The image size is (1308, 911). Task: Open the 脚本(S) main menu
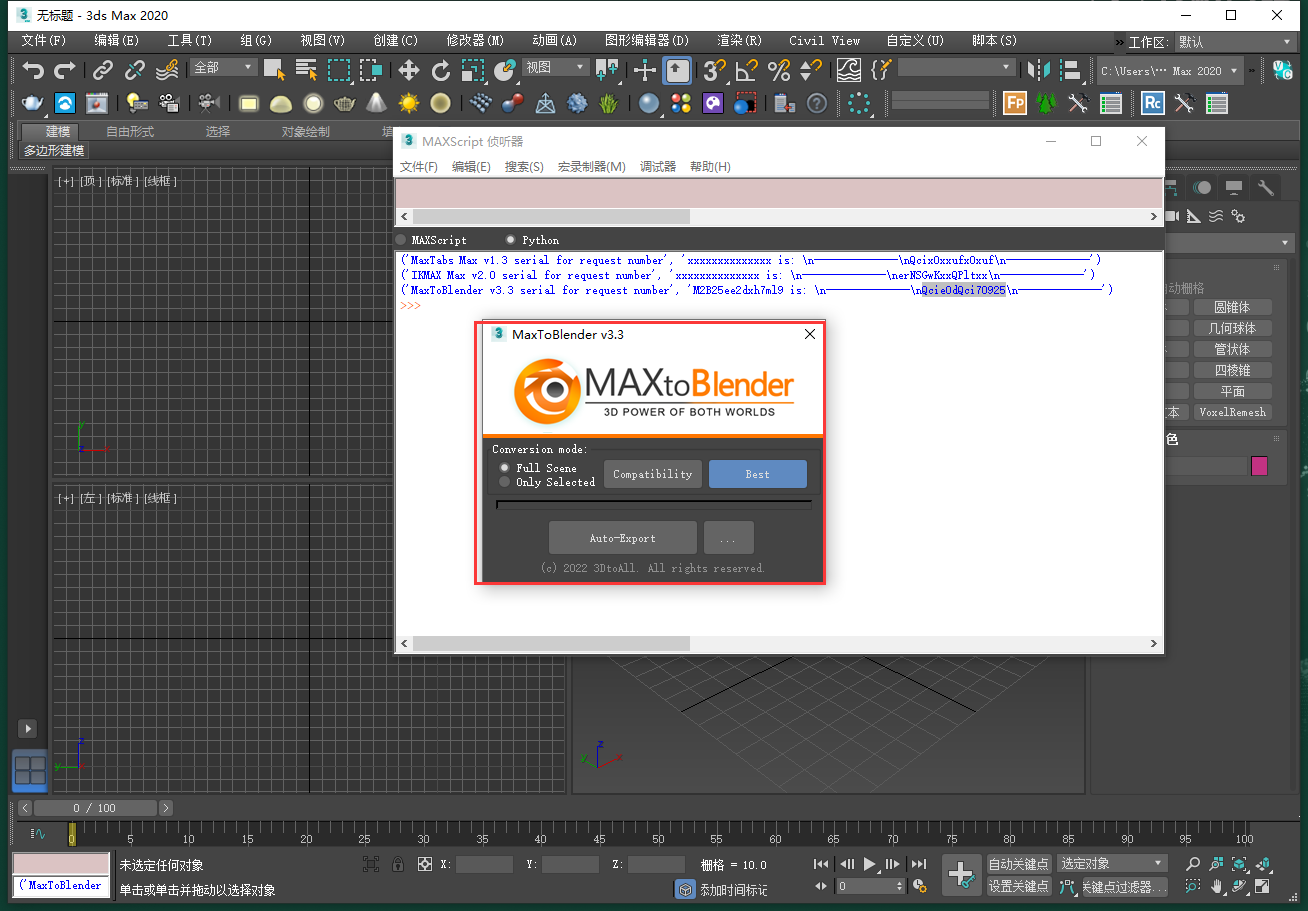click(x=994, y=41)
